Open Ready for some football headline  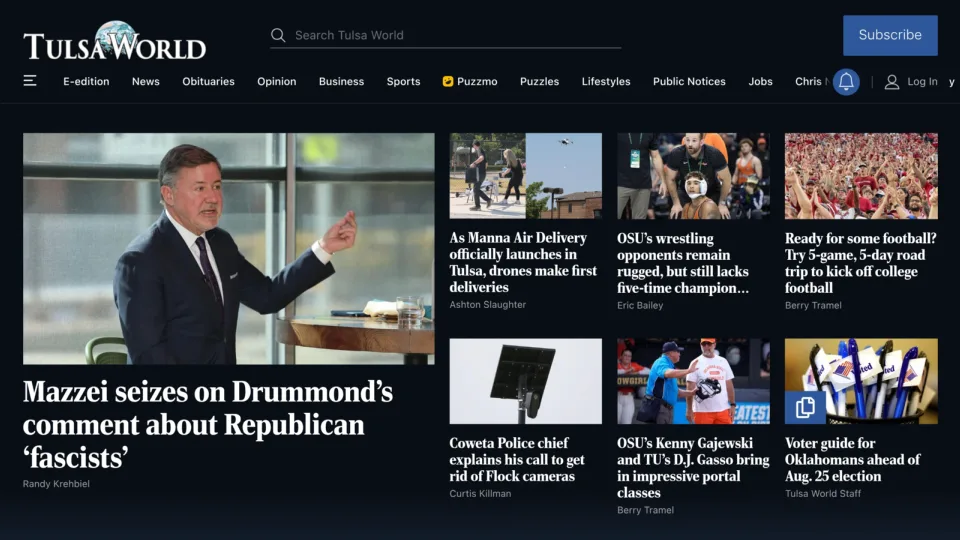(x=860, y=263)
